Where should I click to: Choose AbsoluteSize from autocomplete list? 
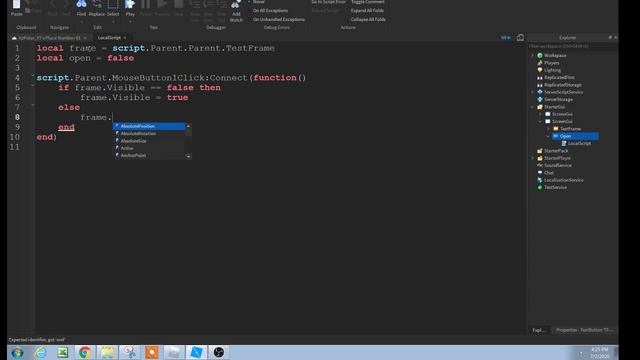149,141
